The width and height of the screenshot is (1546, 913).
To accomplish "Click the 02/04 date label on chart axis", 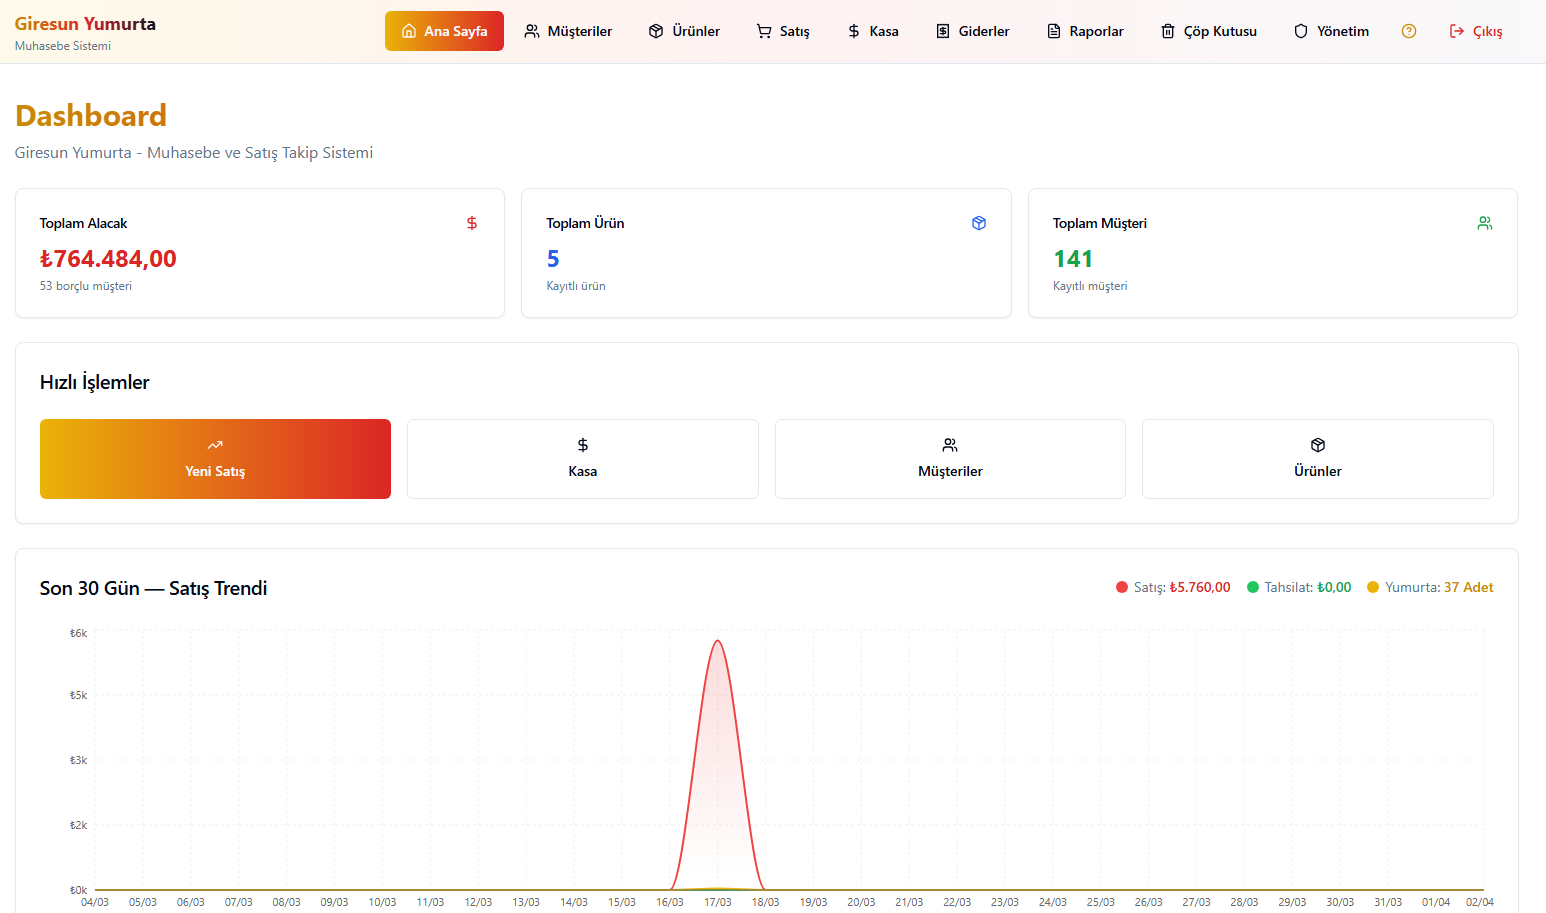I will 1480,902.
